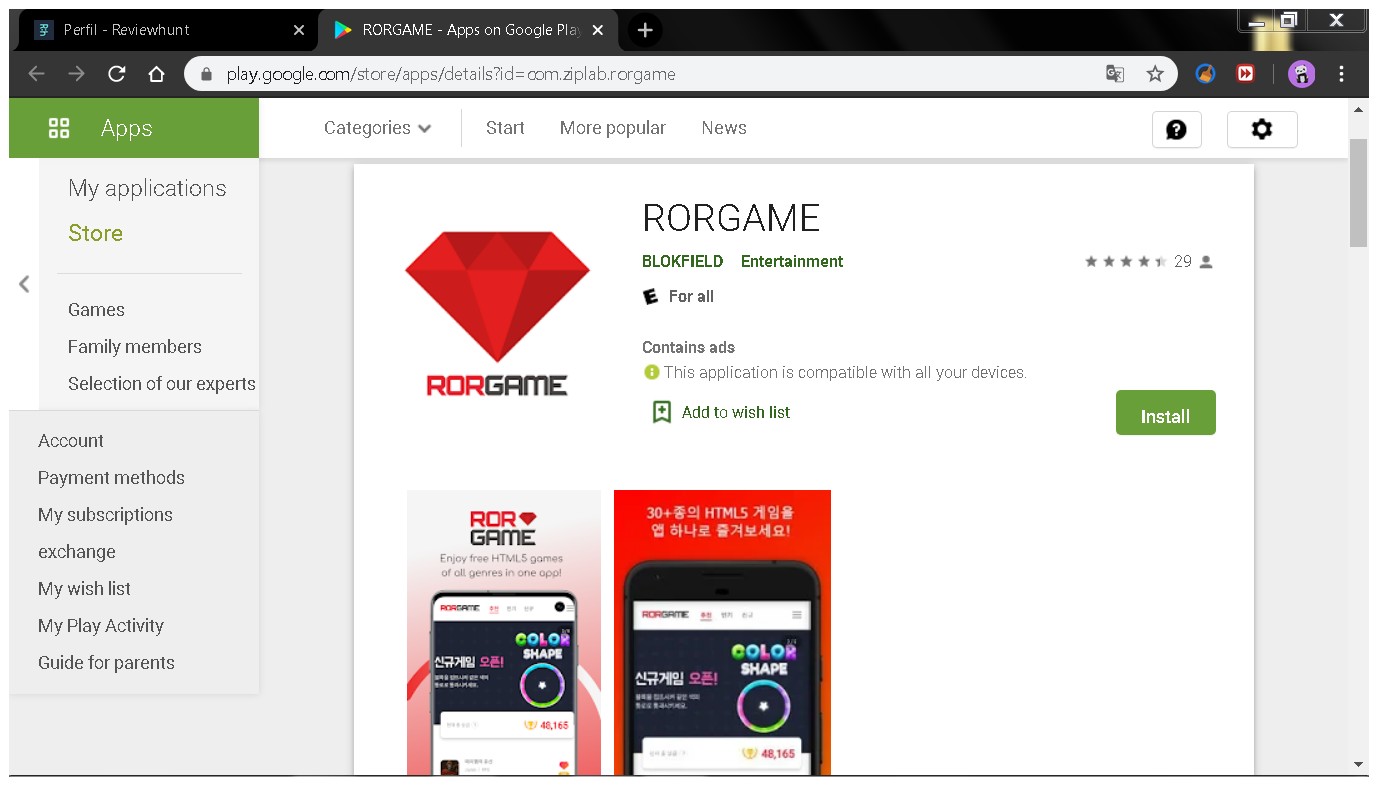Viewport: 1378px width, 786px height.
Task: Open the browser three-dot menu
Action: [1343, 73]
